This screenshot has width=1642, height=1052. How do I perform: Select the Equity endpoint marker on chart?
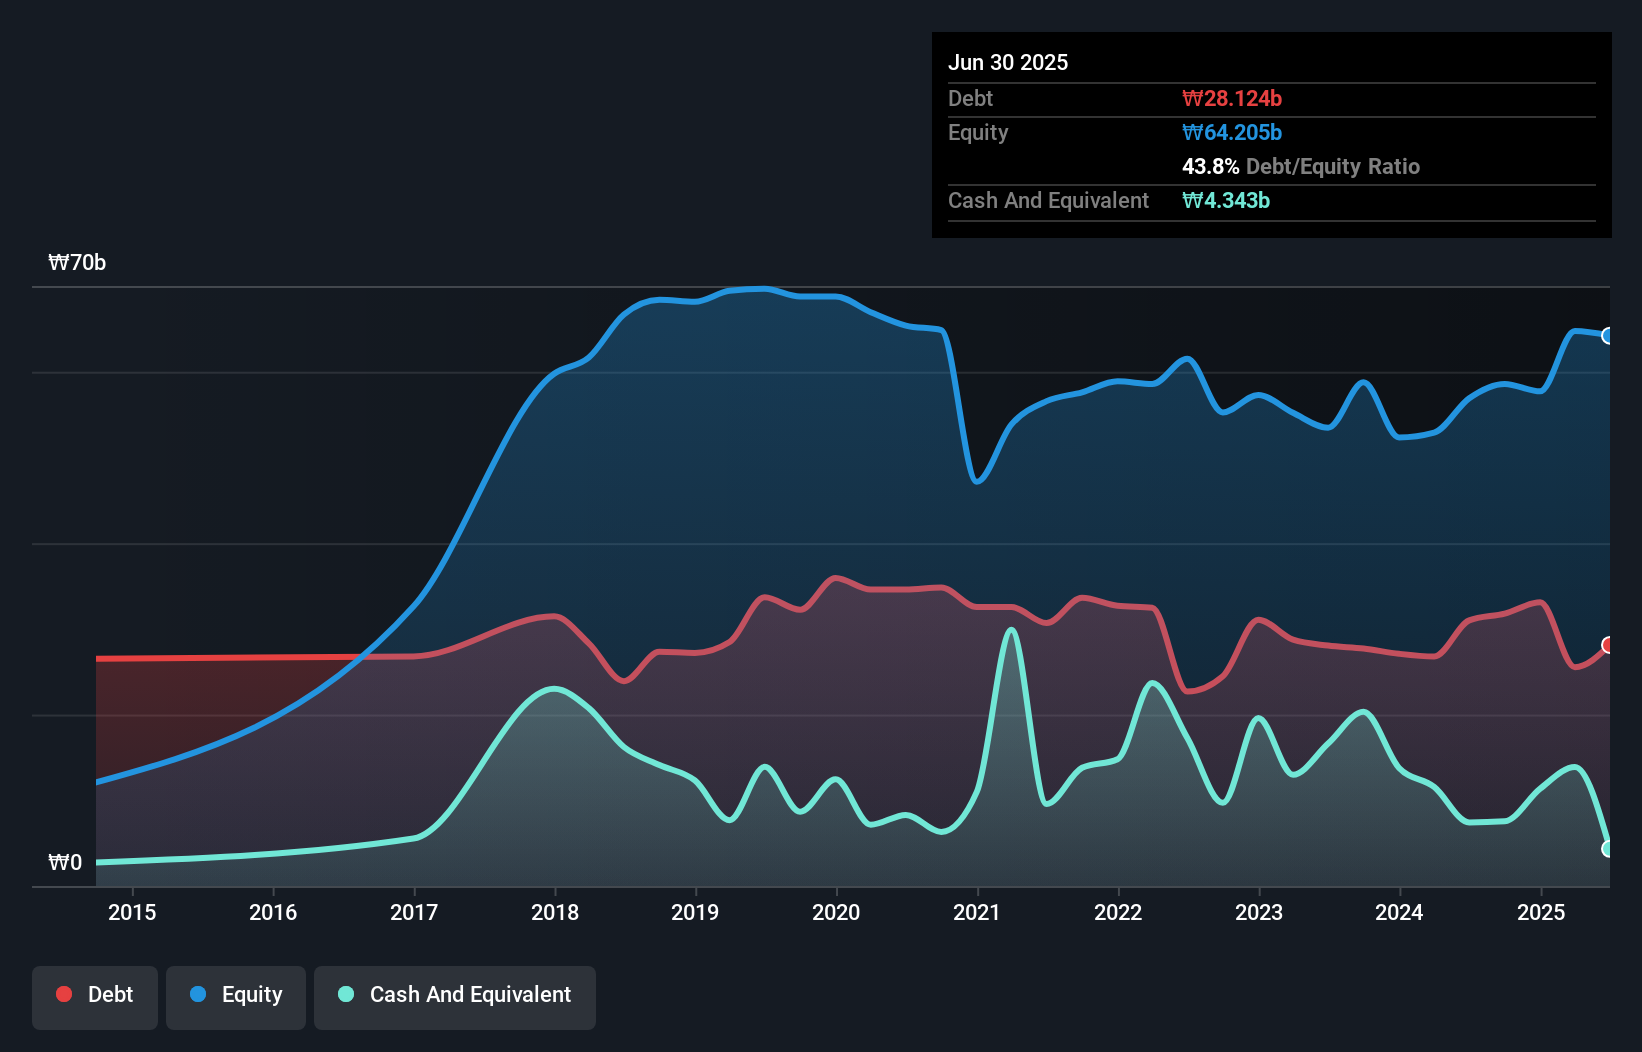coord(1607,336)
